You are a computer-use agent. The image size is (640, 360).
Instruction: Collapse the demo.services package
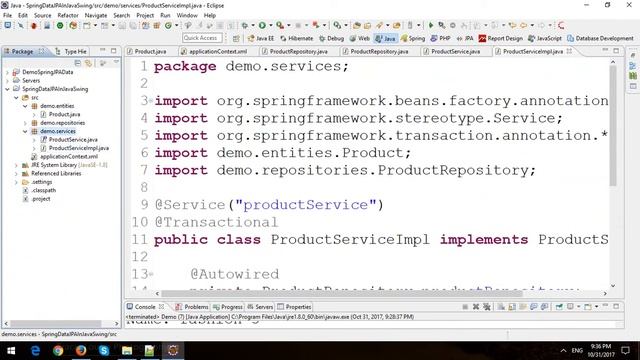pos(25,131)
